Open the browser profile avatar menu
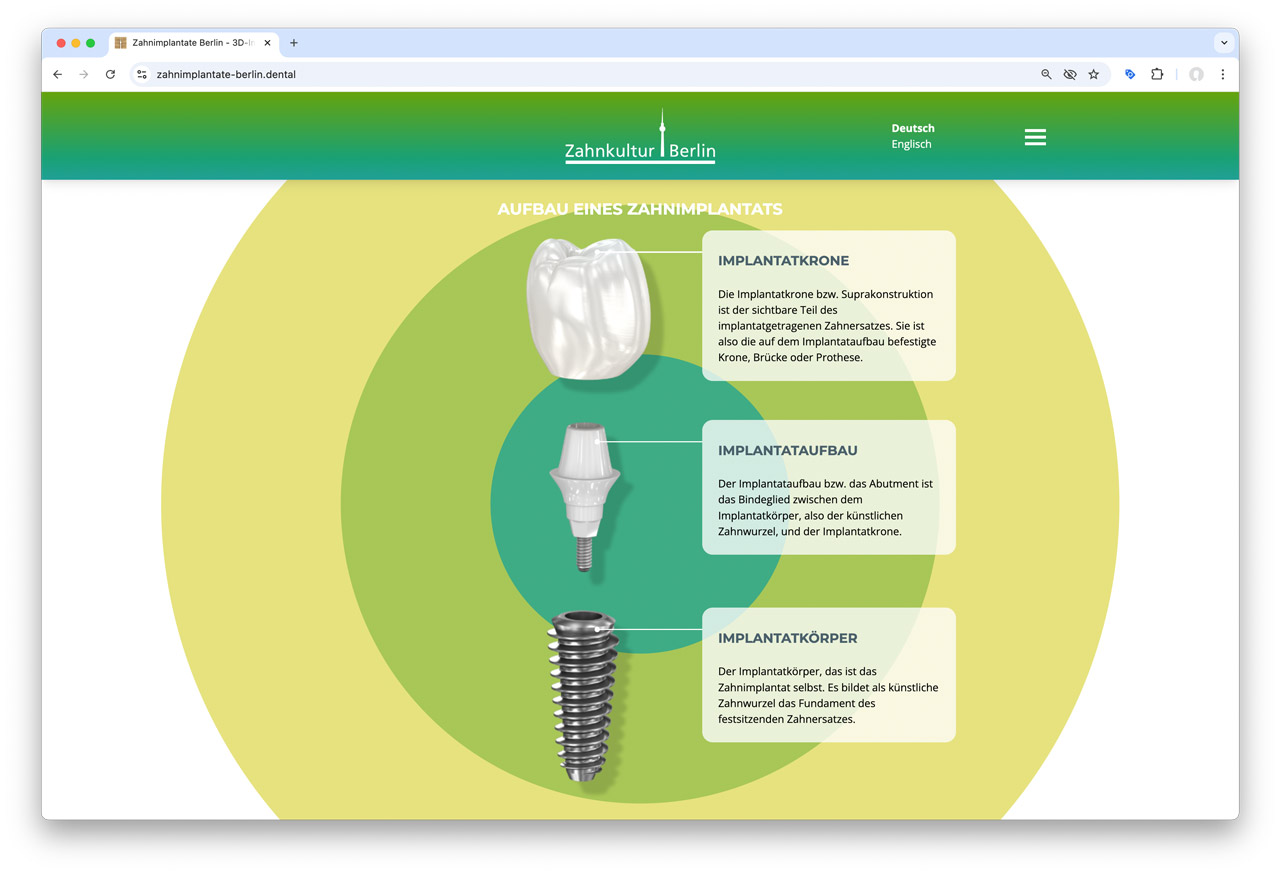1280x874 pixels. click(x=1195, y=74)
